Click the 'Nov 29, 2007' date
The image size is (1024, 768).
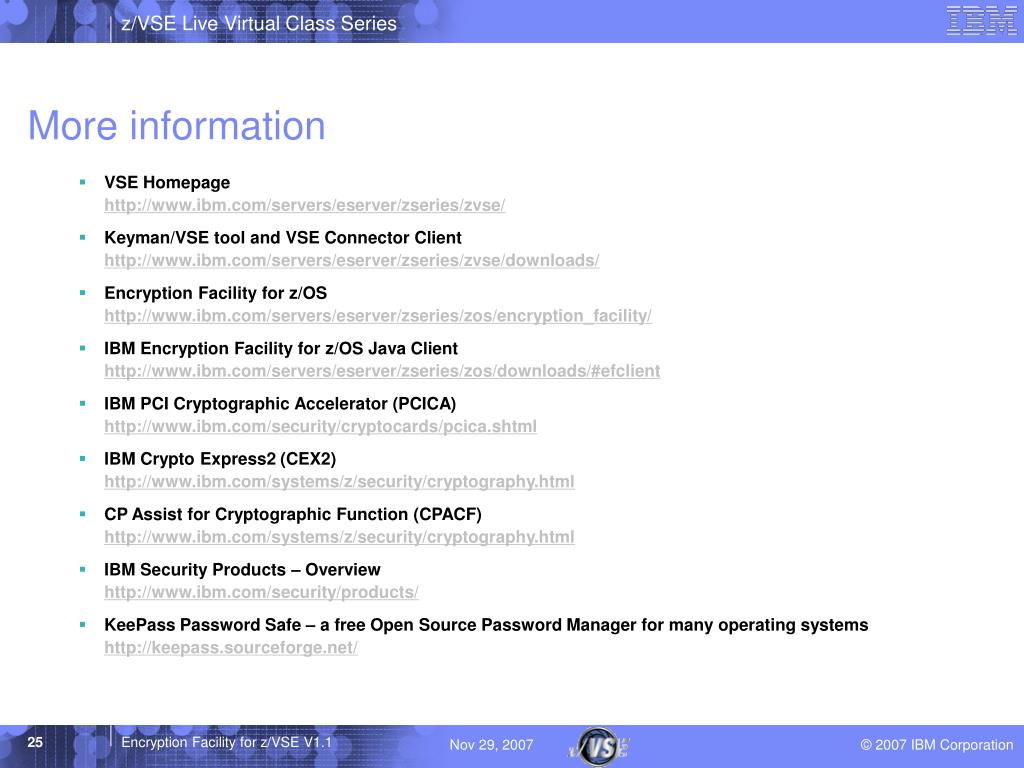(x=491, y=745)
